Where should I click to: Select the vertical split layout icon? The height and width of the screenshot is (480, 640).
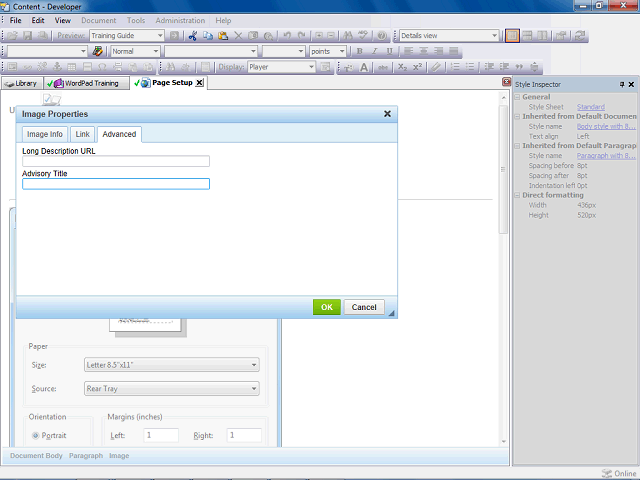[x=542, y=36]
